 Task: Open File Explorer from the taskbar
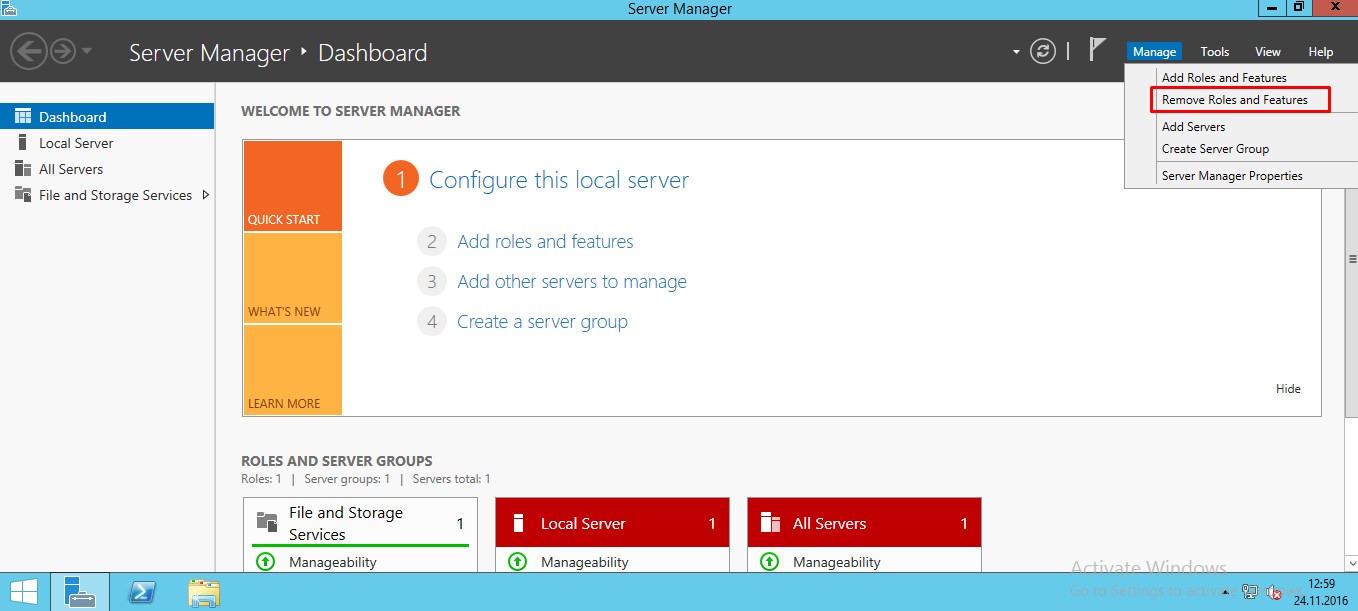(204, 592)
